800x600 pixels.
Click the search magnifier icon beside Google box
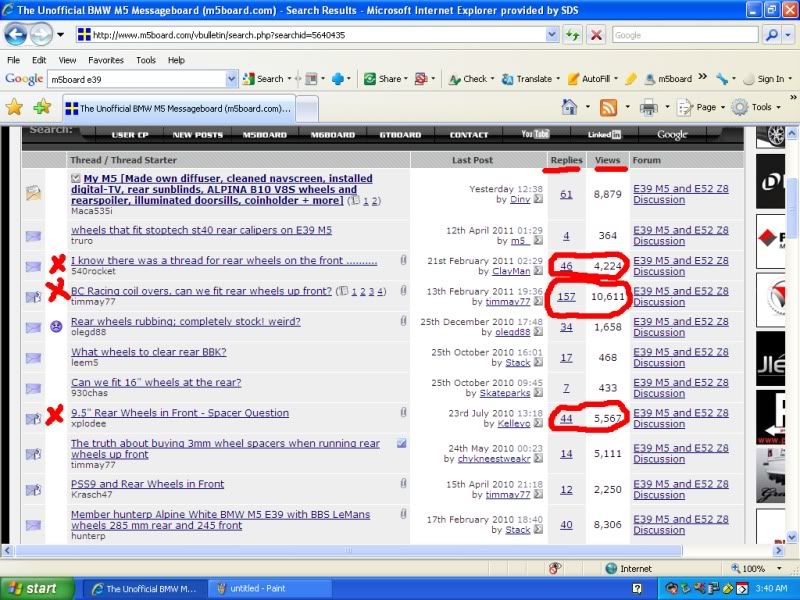pyautogui.click(x=771, y=35)
